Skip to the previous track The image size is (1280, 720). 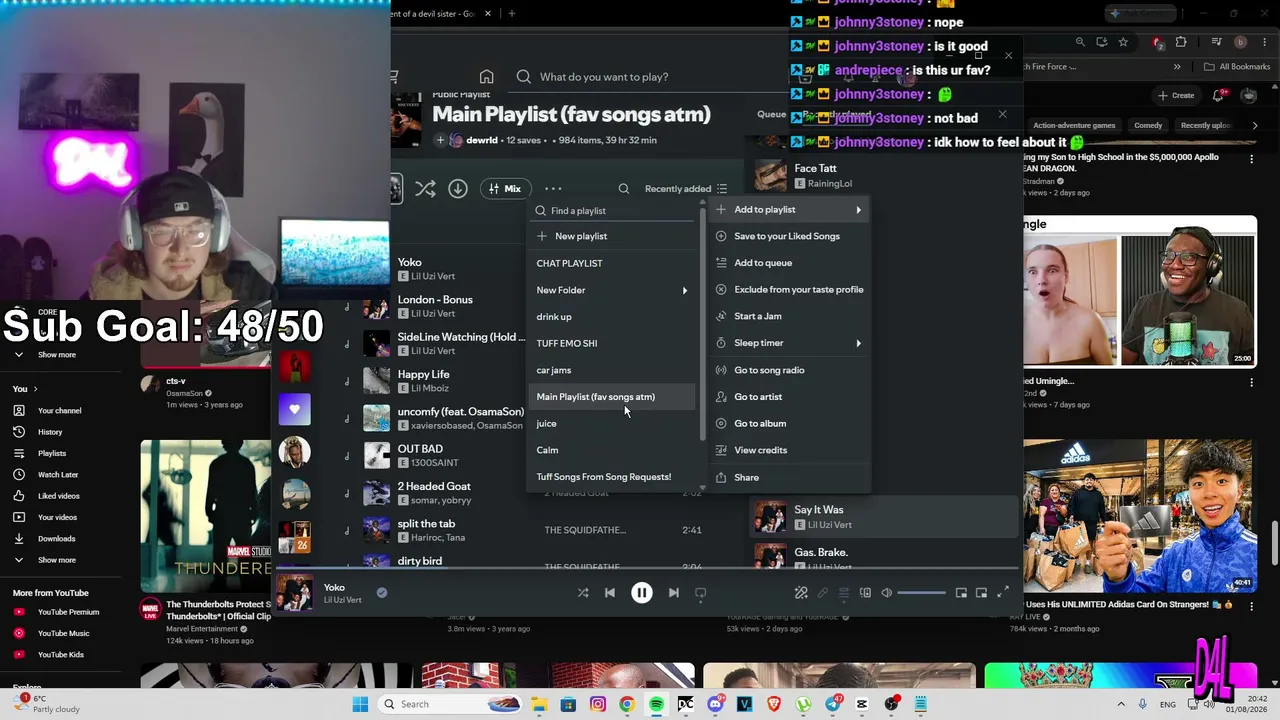[610, 593]
